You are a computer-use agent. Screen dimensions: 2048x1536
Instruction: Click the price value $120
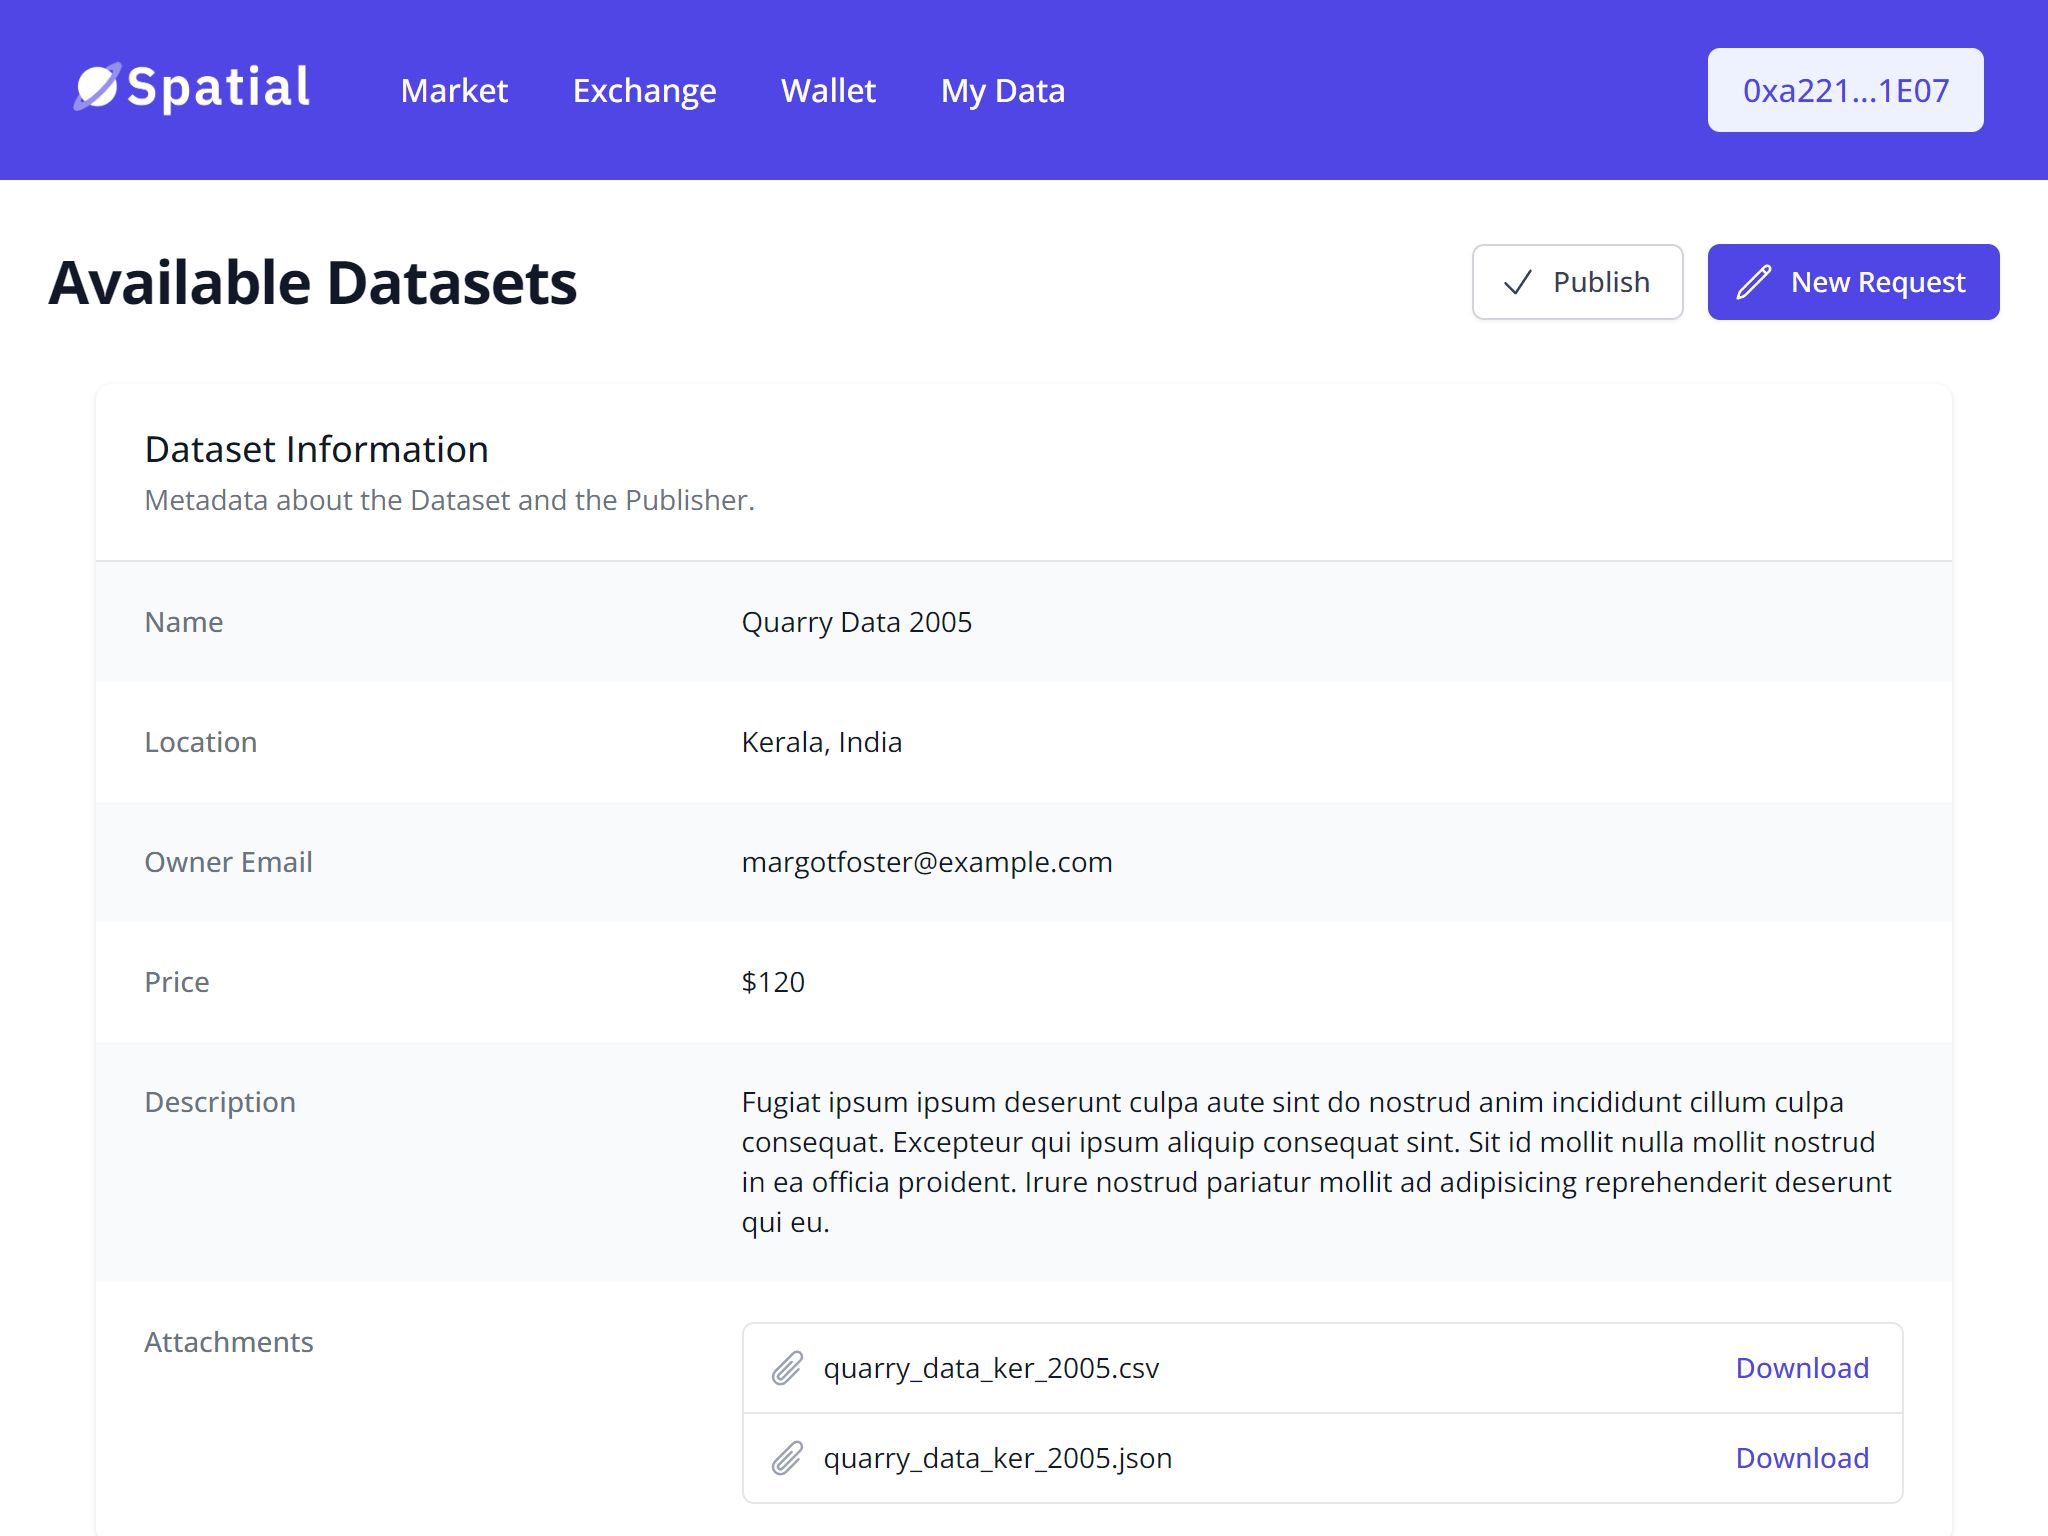[772, 982]
